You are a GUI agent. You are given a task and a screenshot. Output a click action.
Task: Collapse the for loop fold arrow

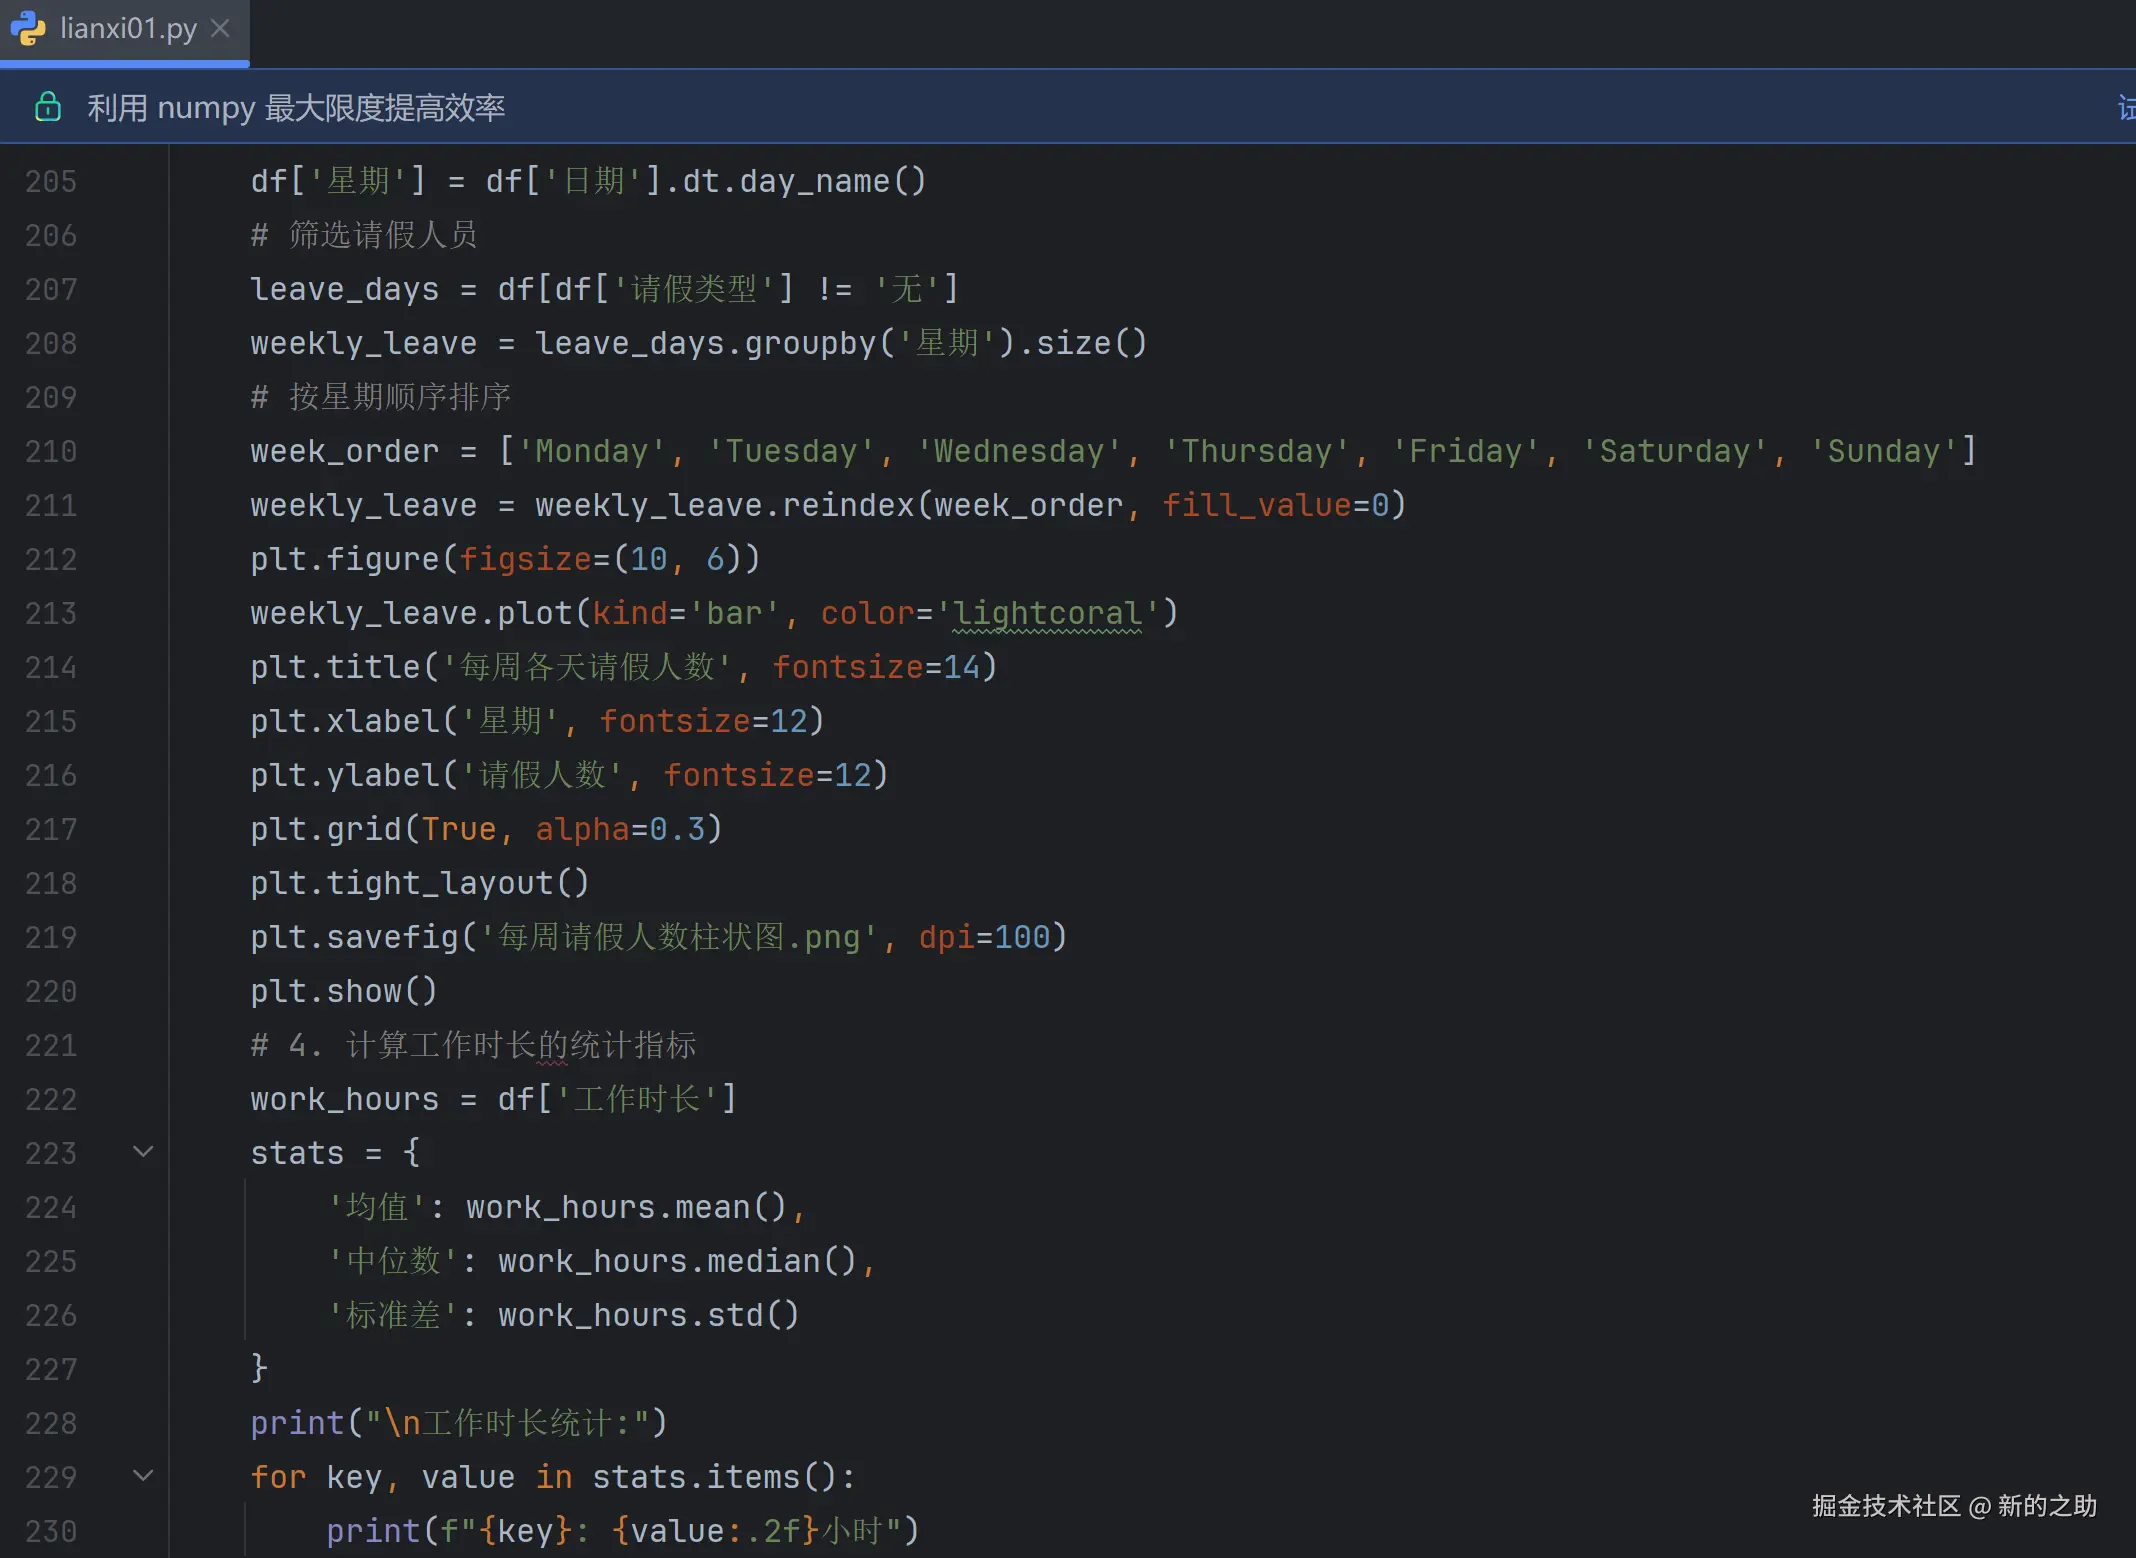tap(143, 1476)
